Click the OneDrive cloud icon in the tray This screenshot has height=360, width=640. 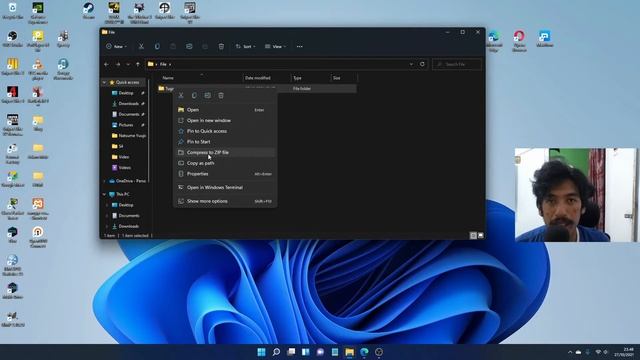[578, 352]
